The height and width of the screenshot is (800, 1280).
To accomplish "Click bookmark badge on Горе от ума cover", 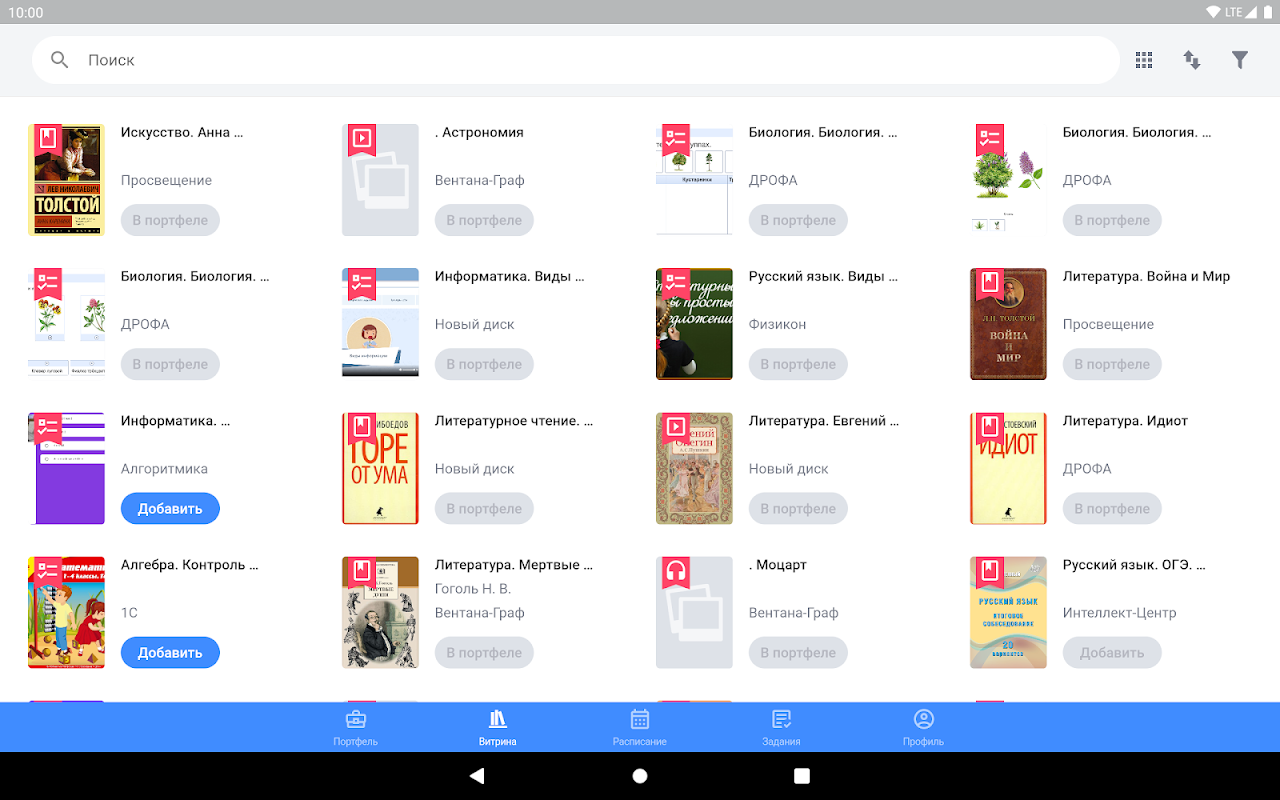I will tap(362, 428).
